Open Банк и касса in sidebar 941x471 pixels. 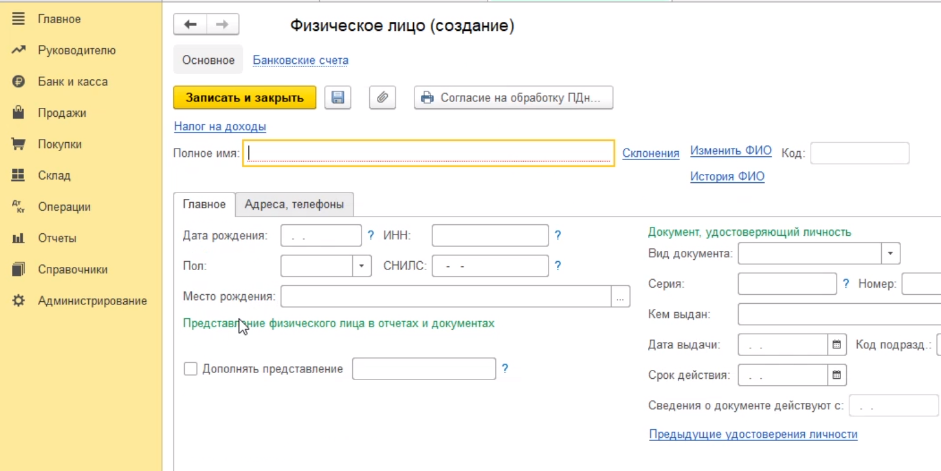pyautogui.click(x=72, y=82)
